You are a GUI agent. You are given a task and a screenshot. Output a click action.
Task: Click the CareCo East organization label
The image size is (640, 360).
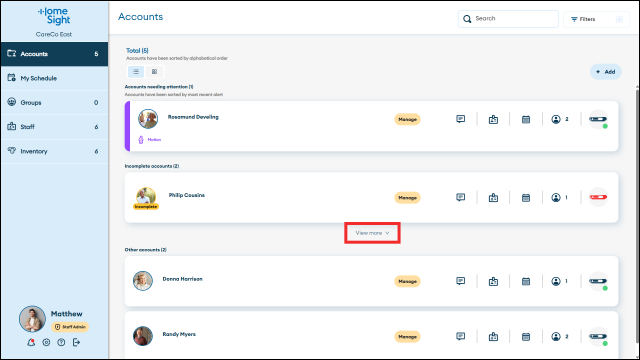pyautogui.click(x=54, y=34)
